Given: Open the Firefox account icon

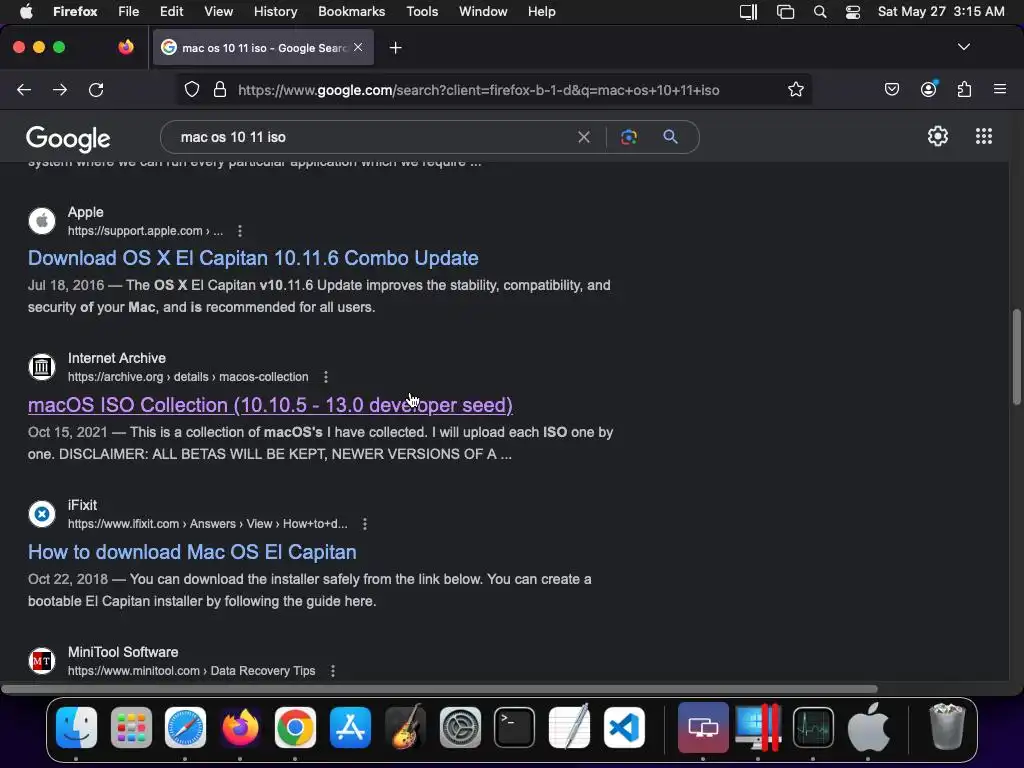Looking at the screenshot, I should click(x=929, y=89).
